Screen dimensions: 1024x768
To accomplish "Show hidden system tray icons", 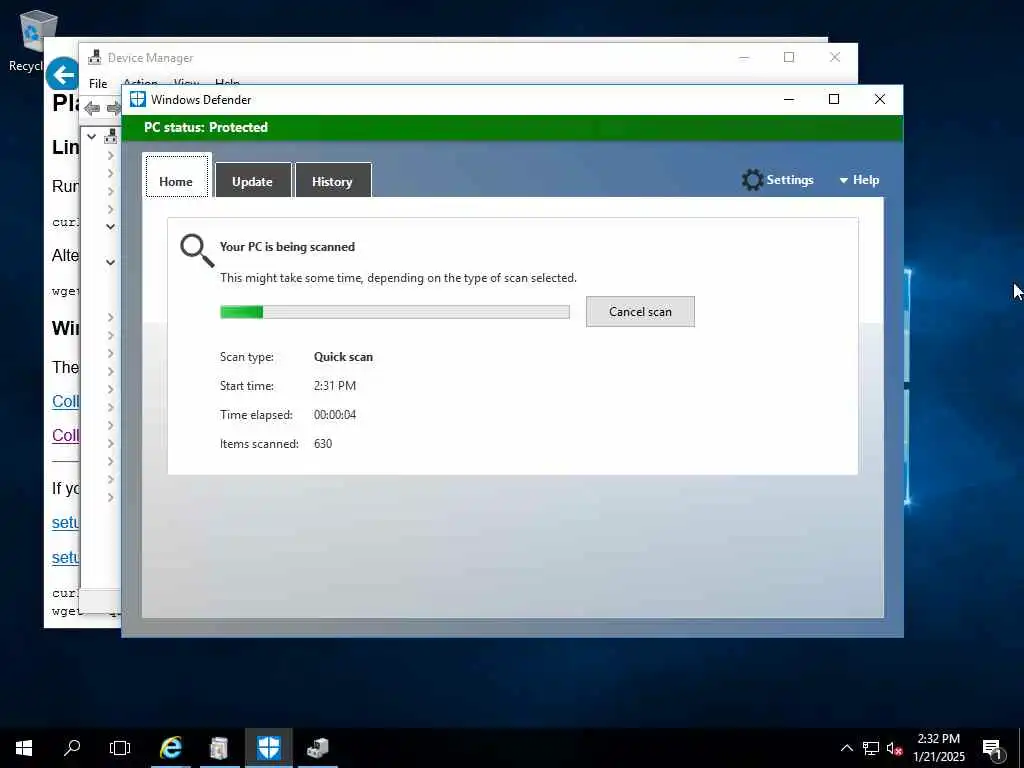I will point(846,748).
